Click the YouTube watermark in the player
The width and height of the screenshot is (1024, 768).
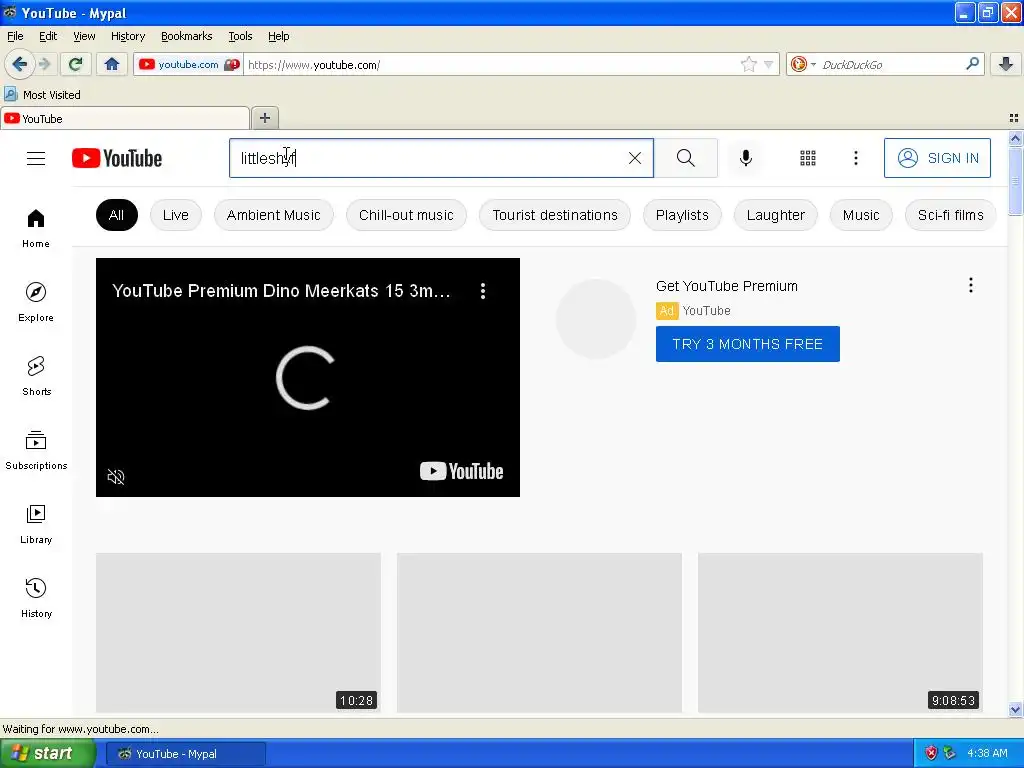point(461,471)
